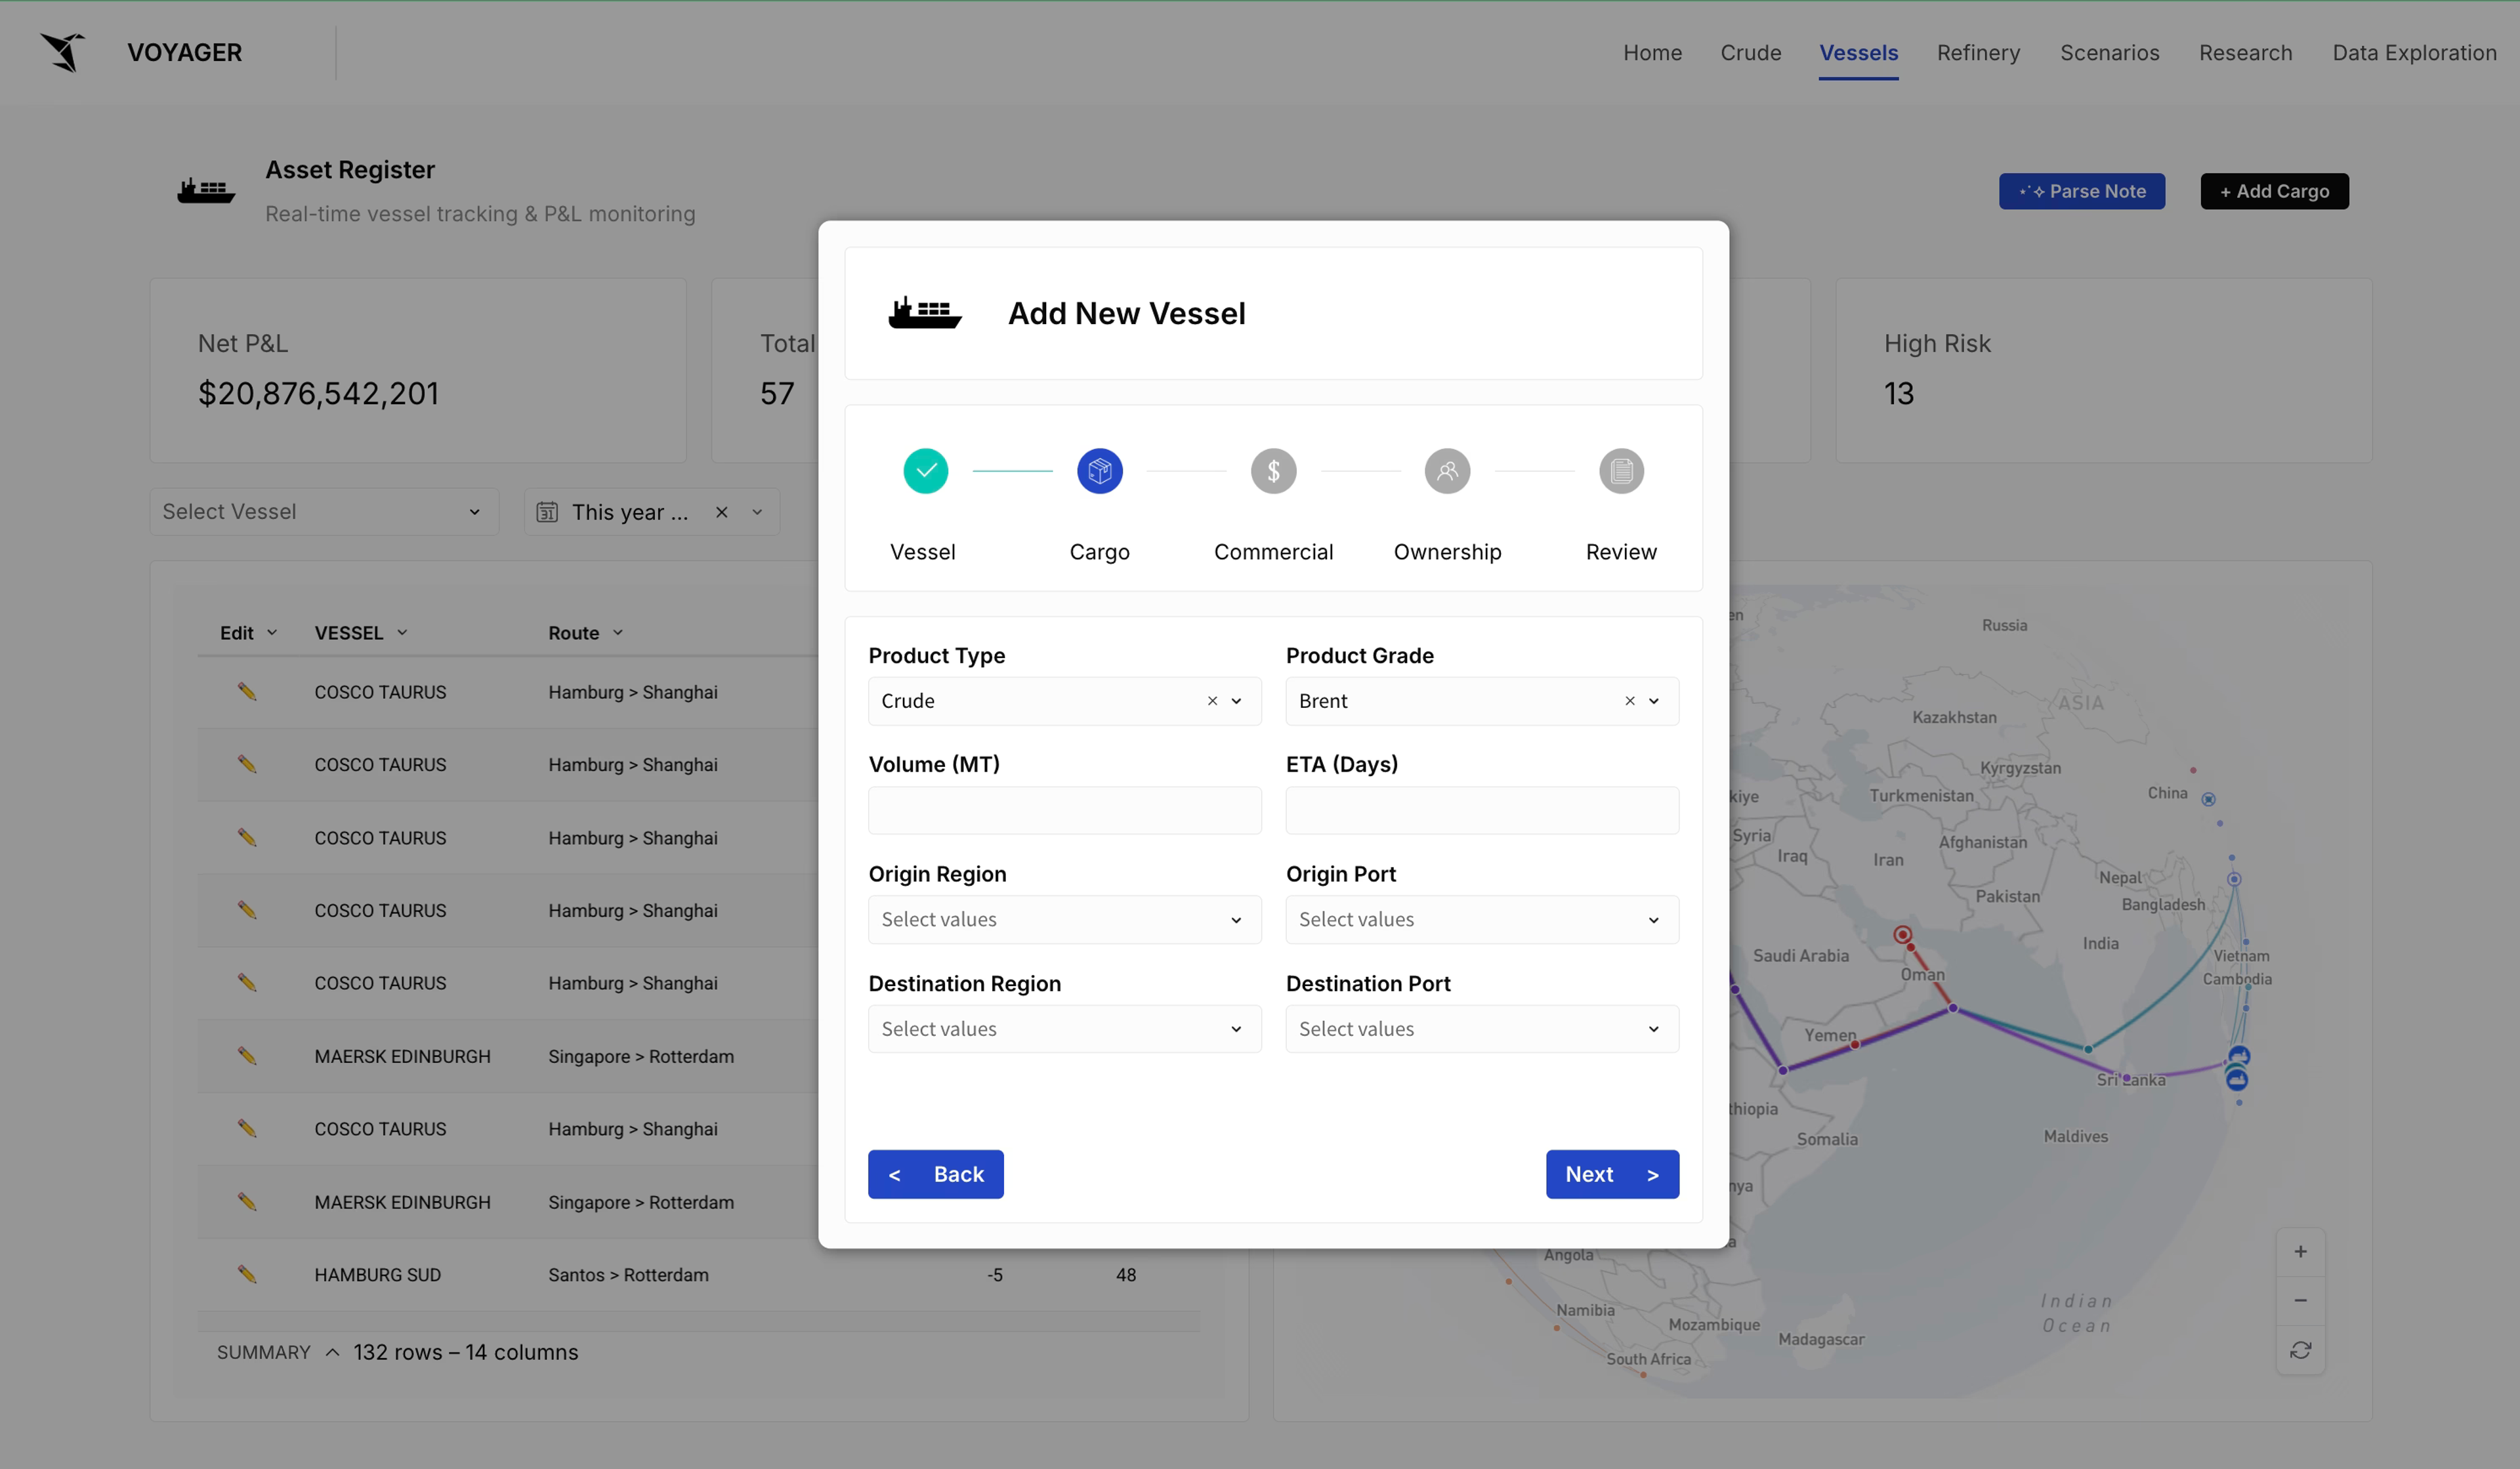Click the Next button
Image resolution: width=2520 pixels, height=1469 pixels.
[1612, 1174]
